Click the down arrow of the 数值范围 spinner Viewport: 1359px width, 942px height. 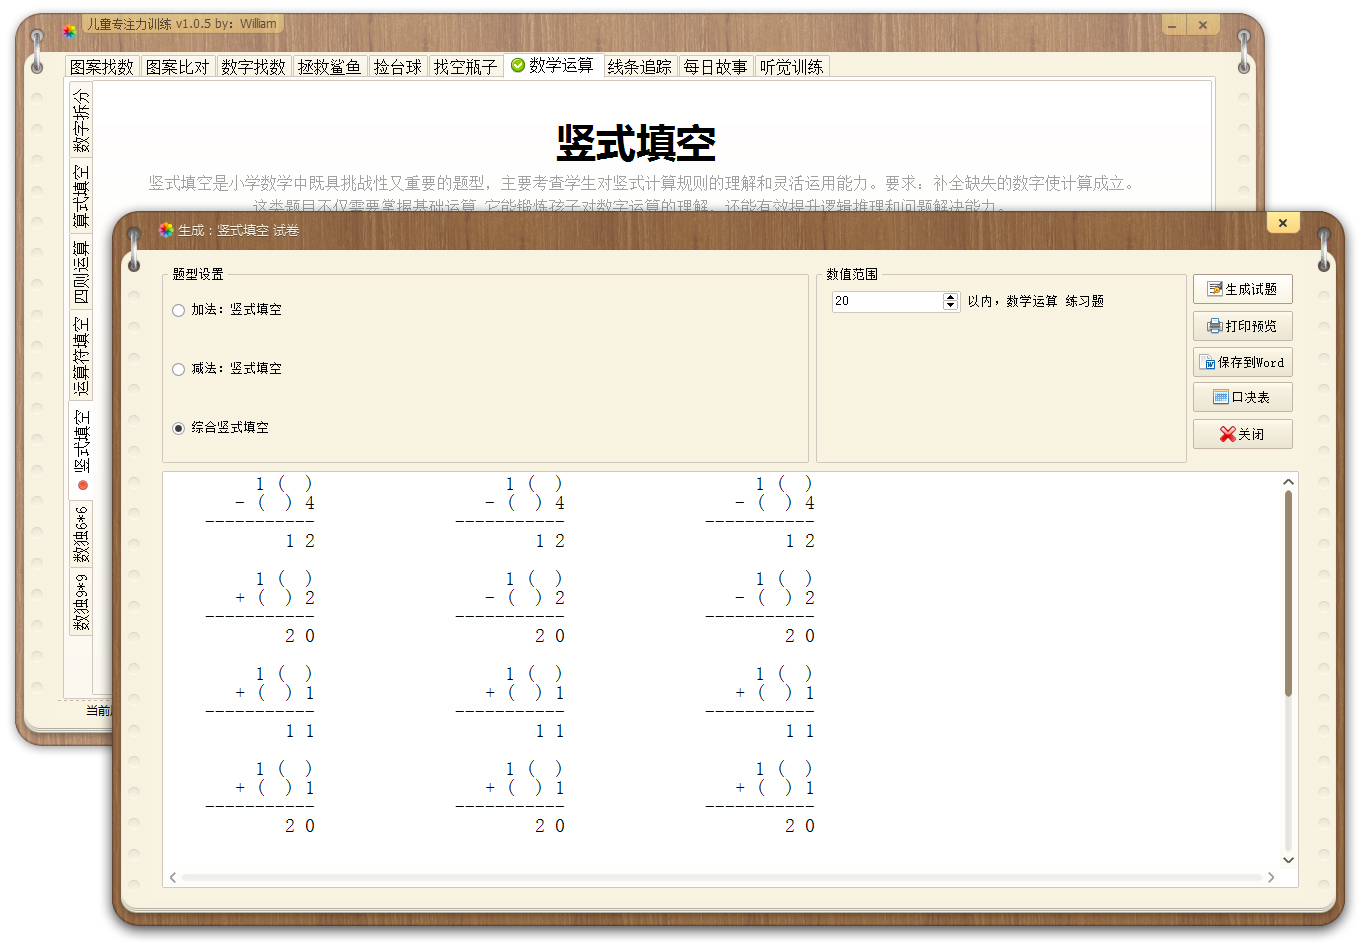point(949,306)
